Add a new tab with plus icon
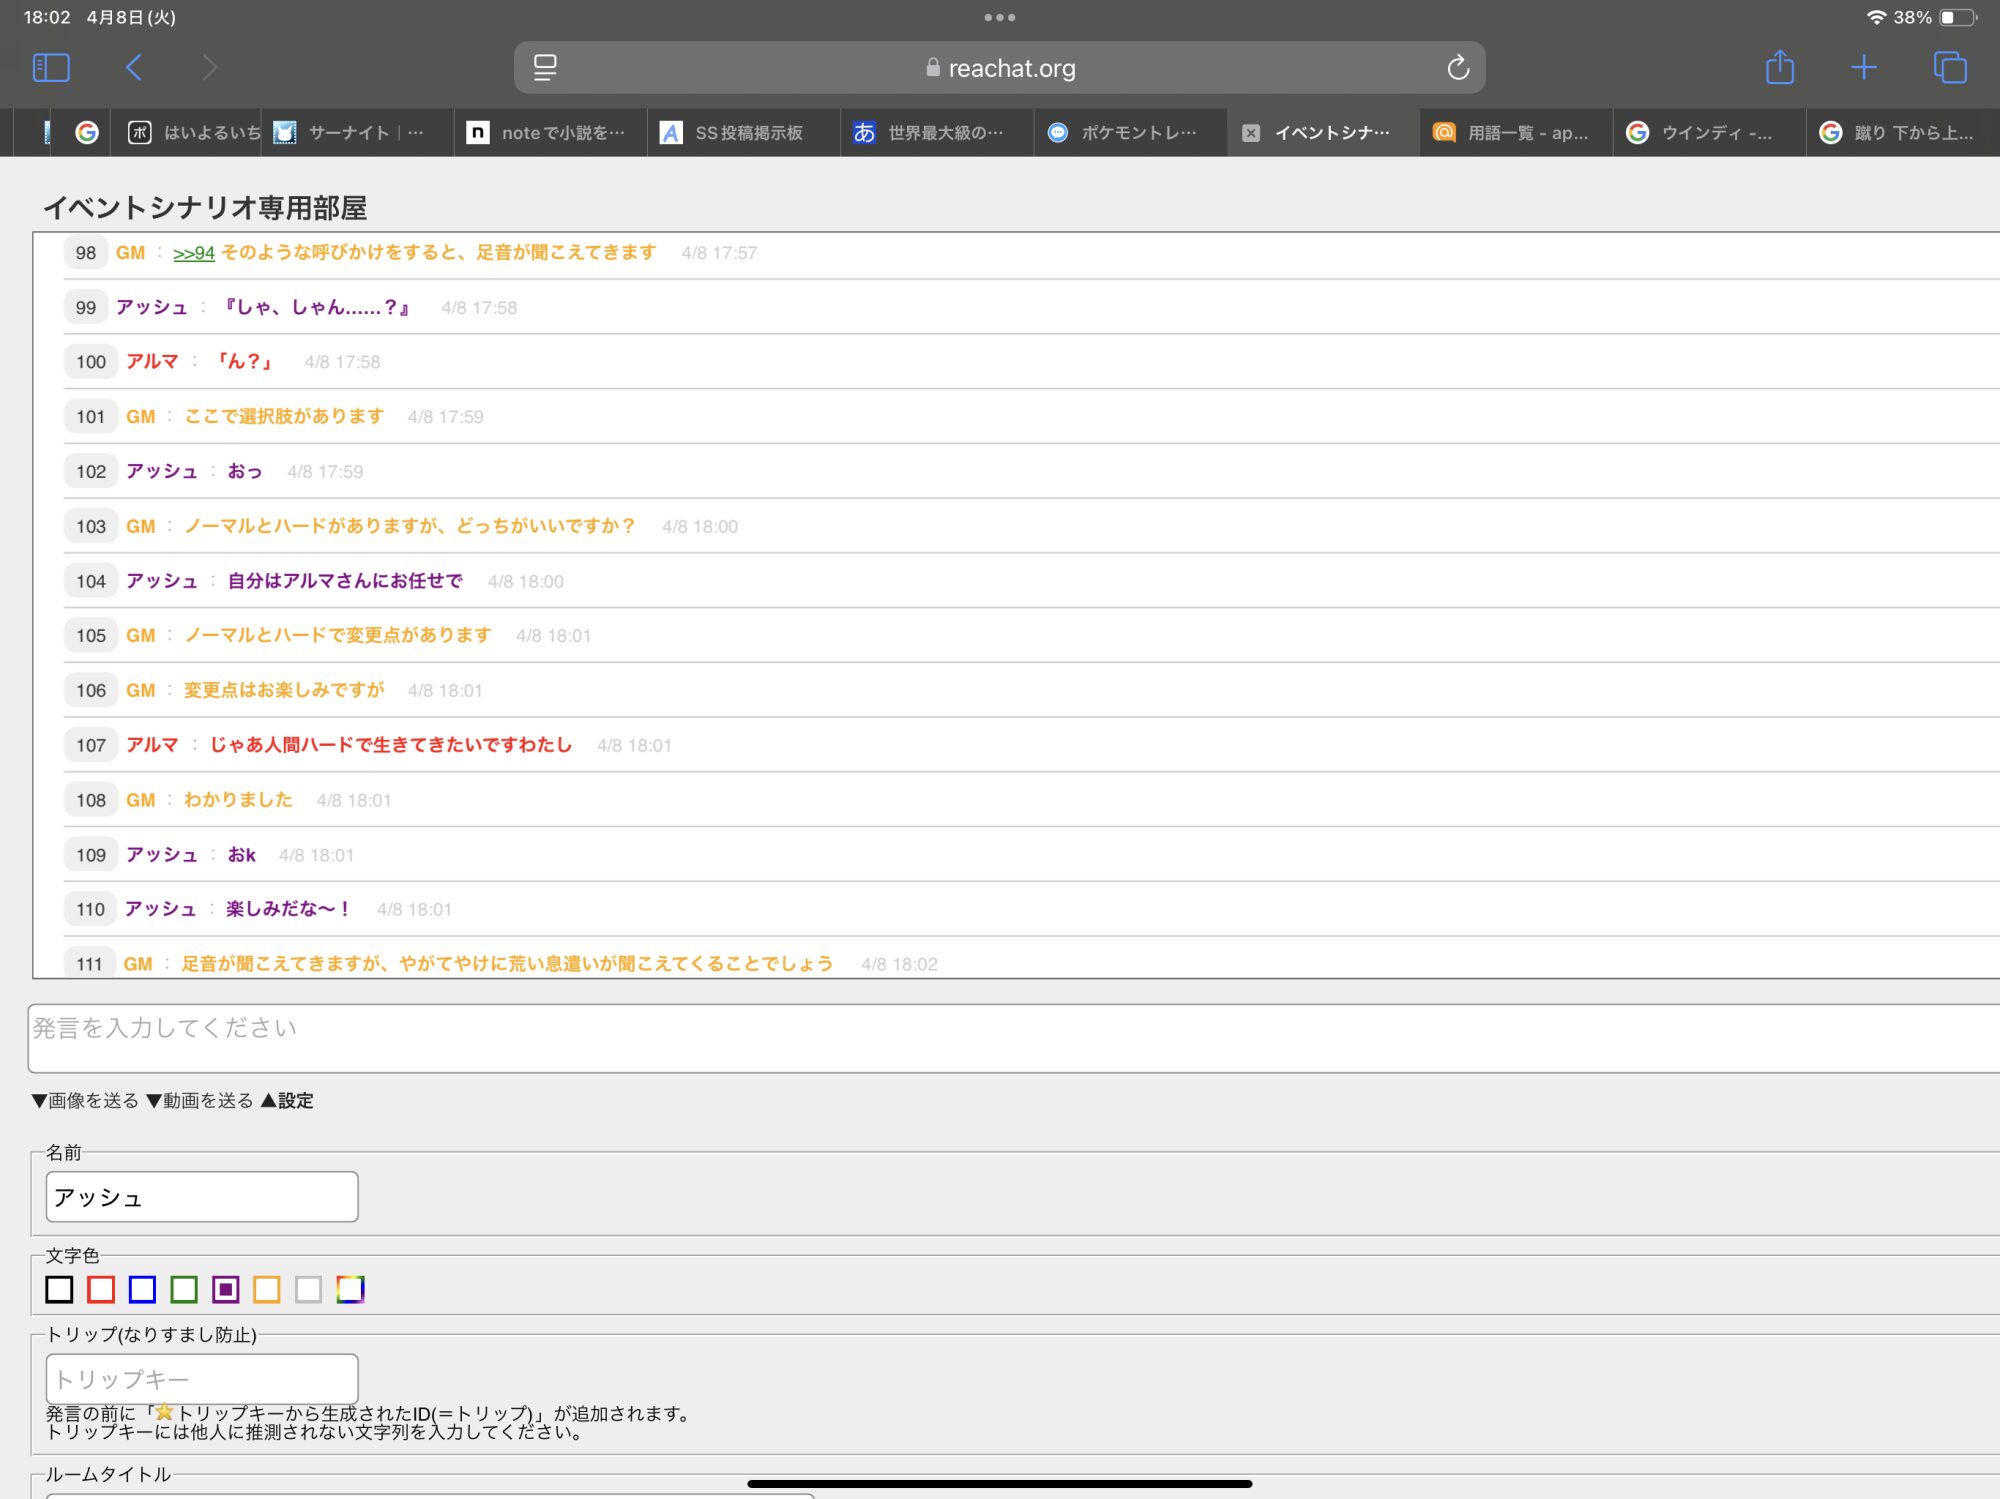 pos(1863,68)
